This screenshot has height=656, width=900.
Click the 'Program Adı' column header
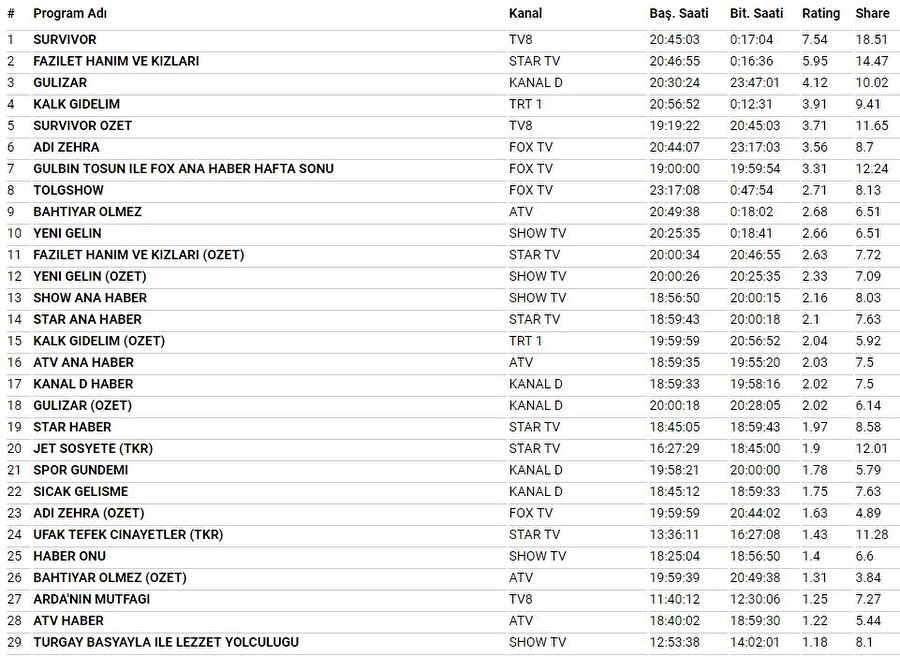coord(70,14)
